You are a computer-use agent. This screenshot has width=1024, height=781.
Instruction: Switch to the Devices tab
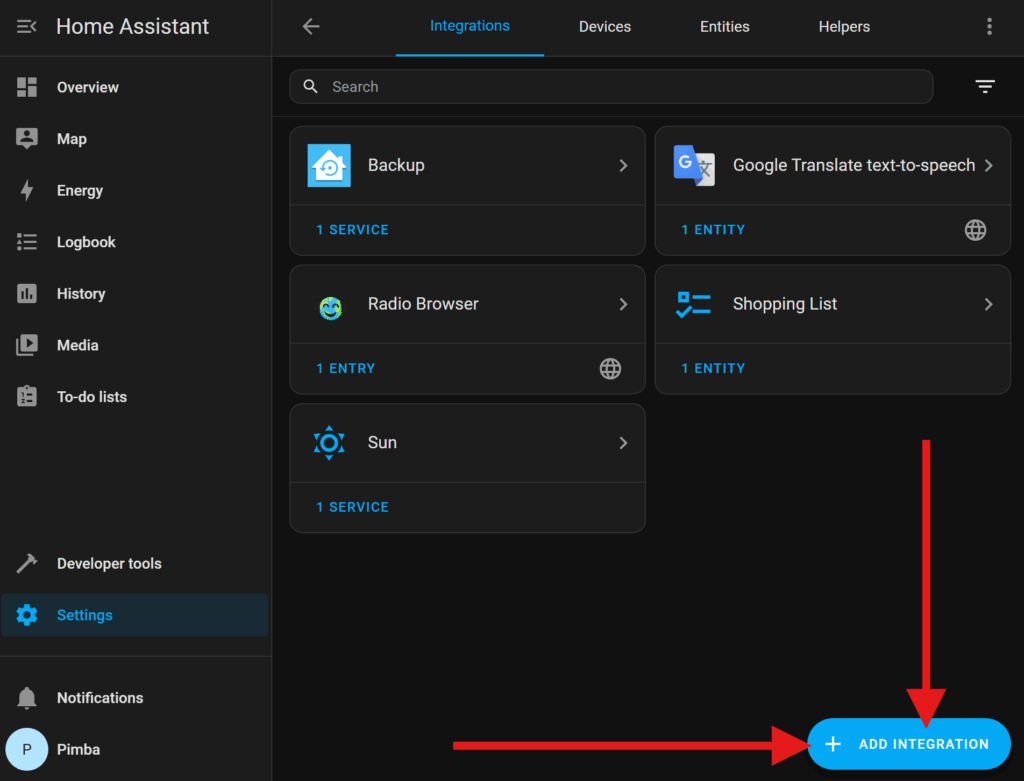[605, 27]
